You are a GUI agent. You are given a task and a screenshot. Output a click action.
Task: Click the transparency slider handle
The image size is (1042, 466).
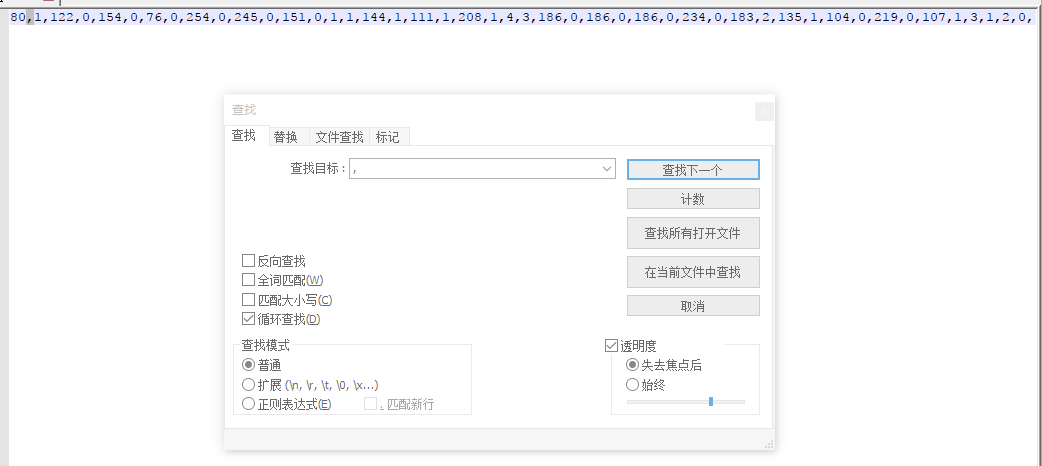click(x=711, y=401)
